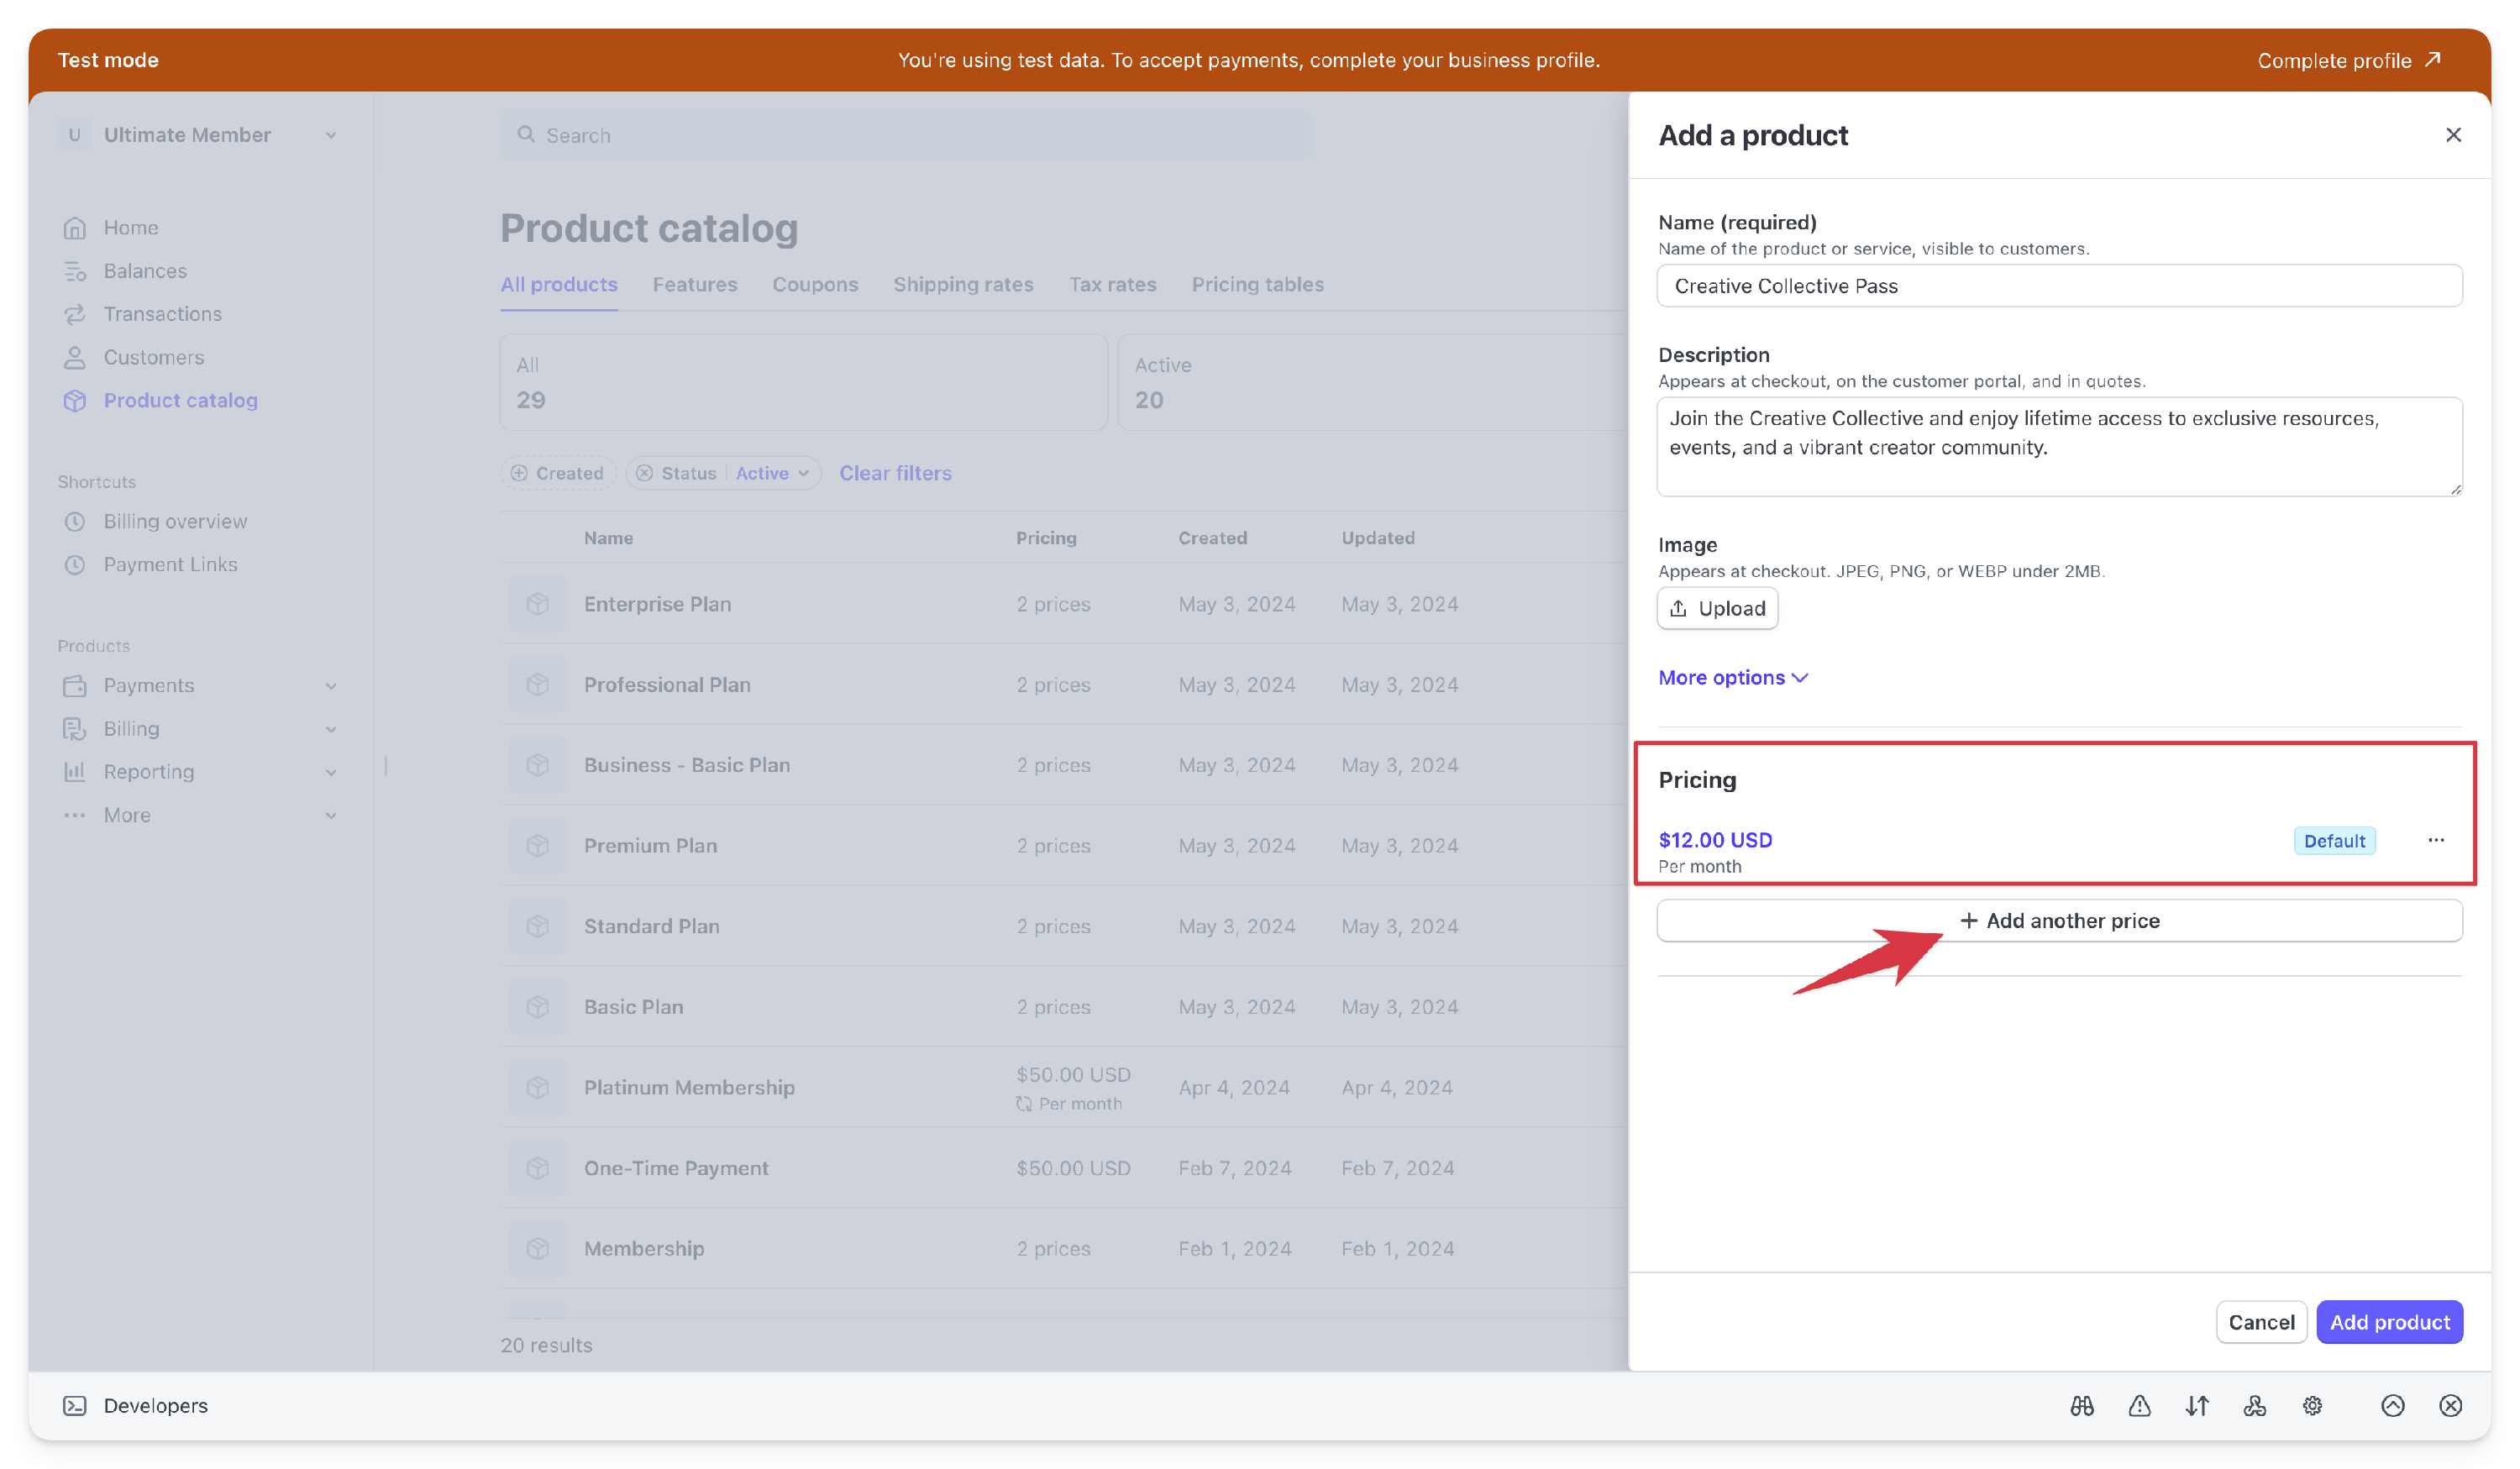
Task: Expand More options in product form
Action: pyautogui.click(x=1732, y=677)
